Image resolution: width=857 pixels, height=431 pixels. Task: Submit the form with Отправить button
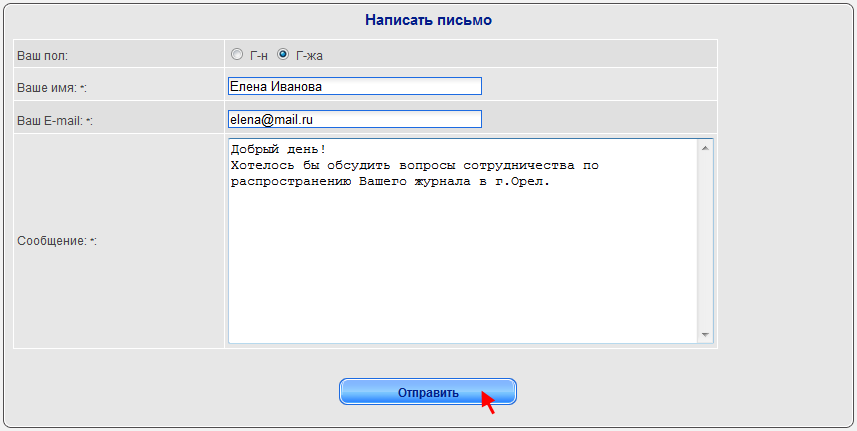click(x=428, y=392)
